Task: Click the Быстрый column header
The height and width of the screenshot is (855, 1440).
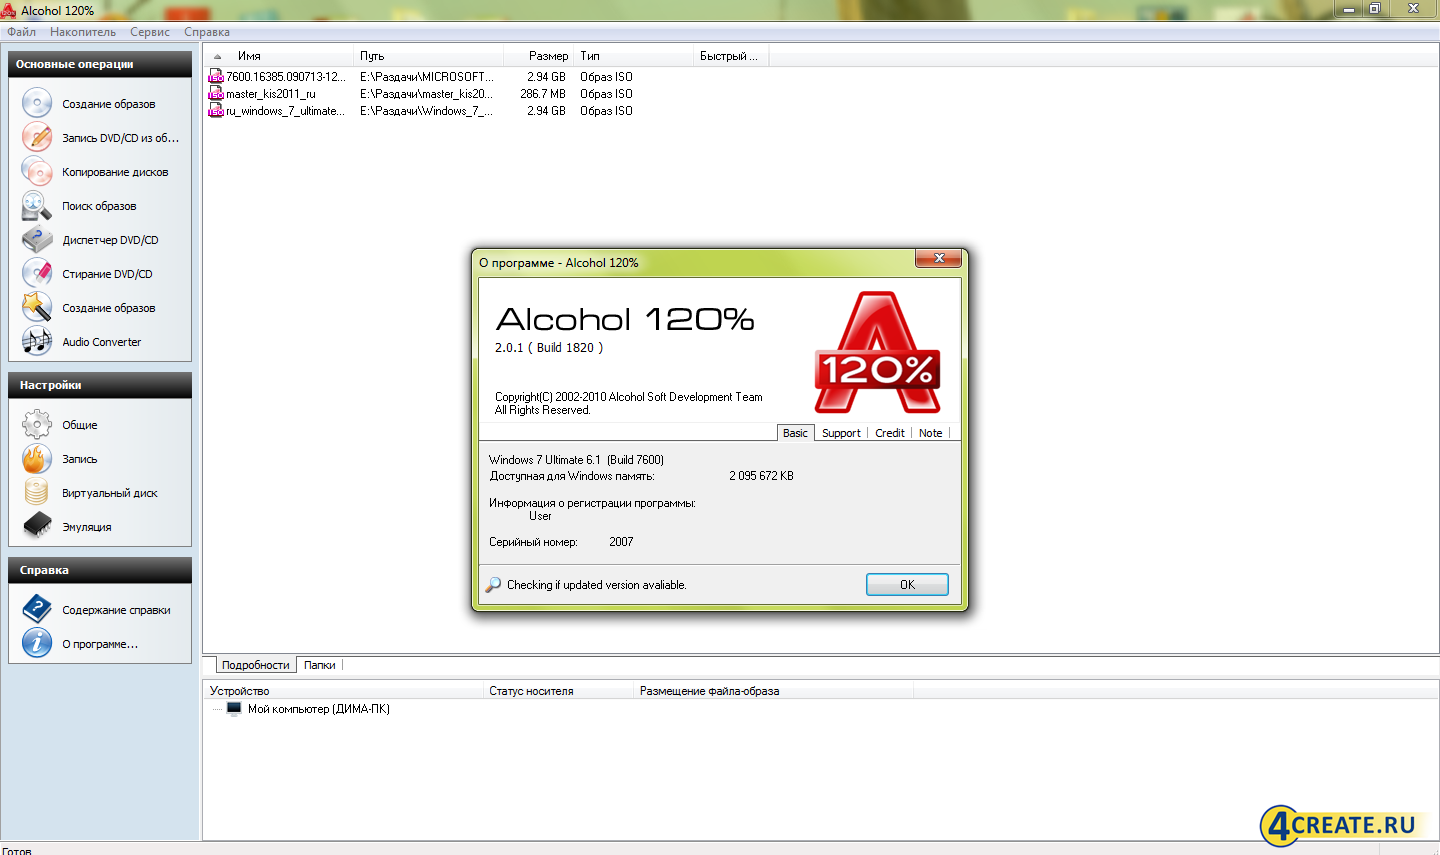Action: click(x=731, y=56)
